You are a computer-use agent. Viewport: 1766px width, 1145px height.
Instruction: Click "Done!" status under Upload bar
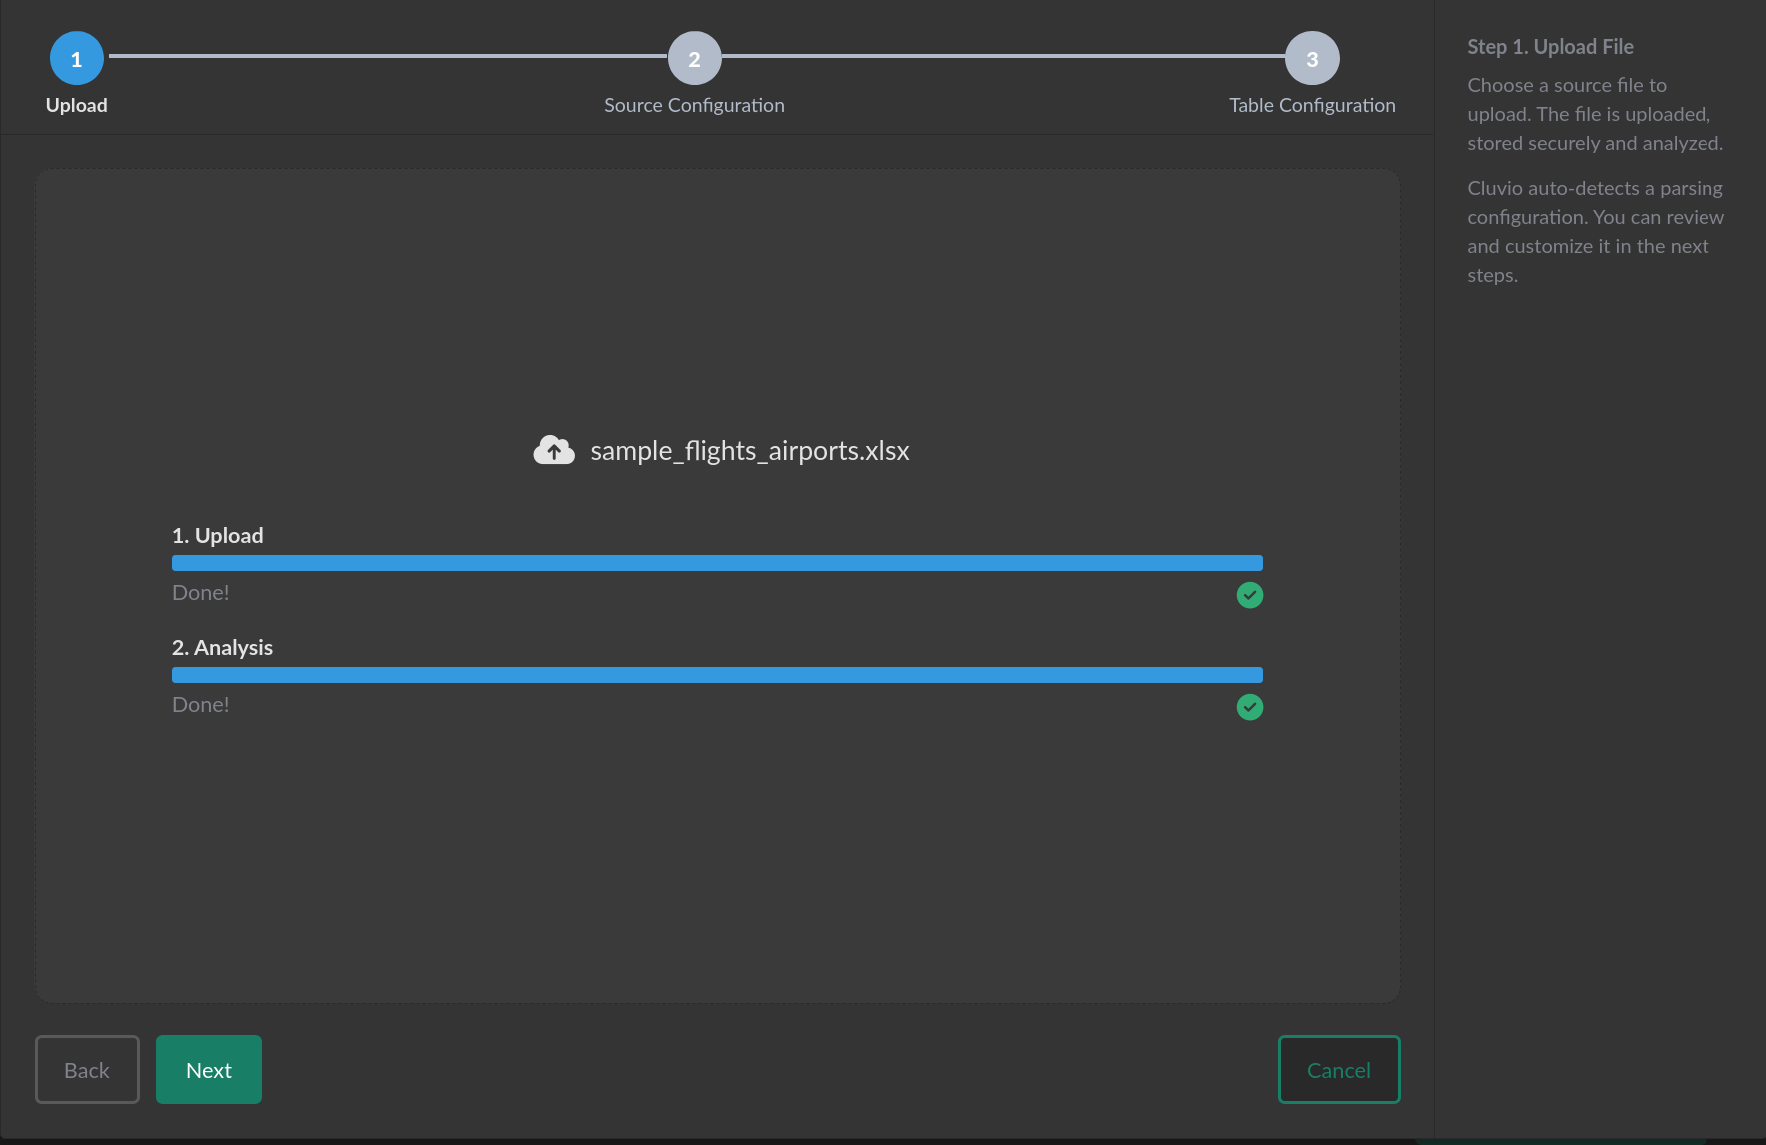[x=201, y=593]
